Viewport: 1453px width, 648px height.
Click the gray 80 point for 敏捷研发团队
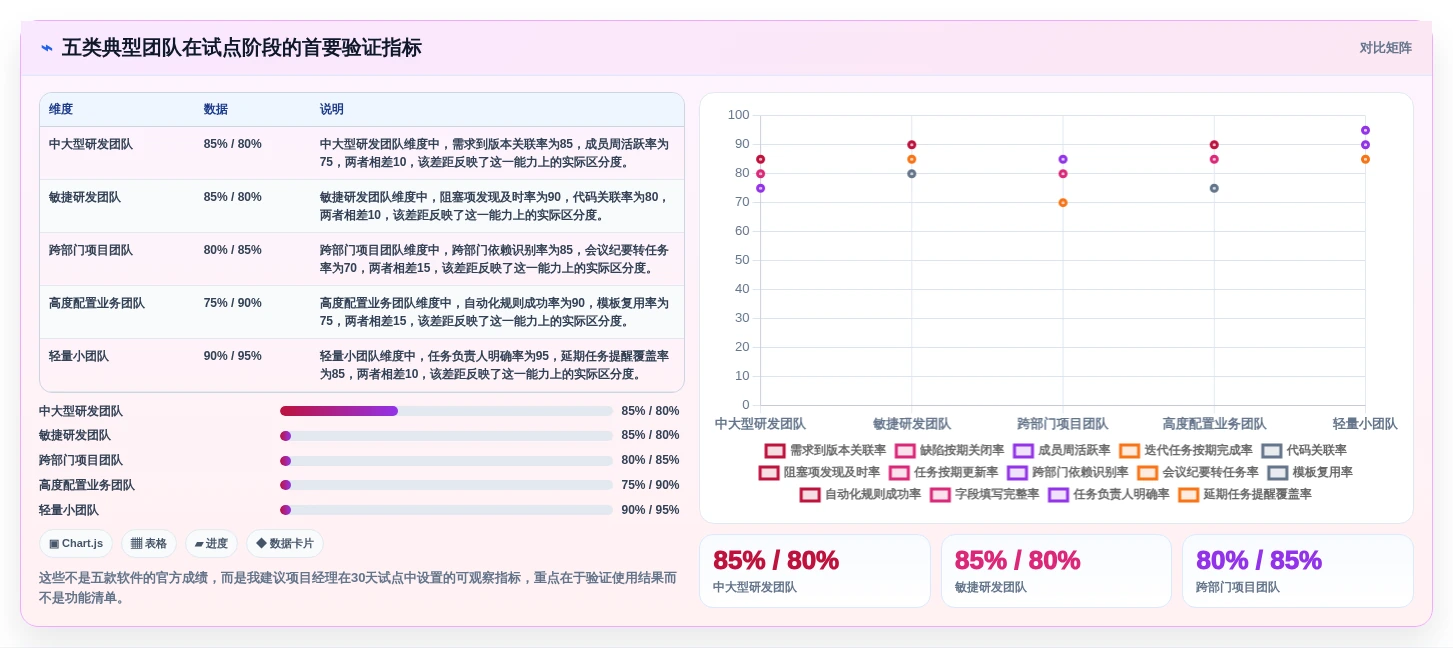pyautogui.click(x=911, y=174)
